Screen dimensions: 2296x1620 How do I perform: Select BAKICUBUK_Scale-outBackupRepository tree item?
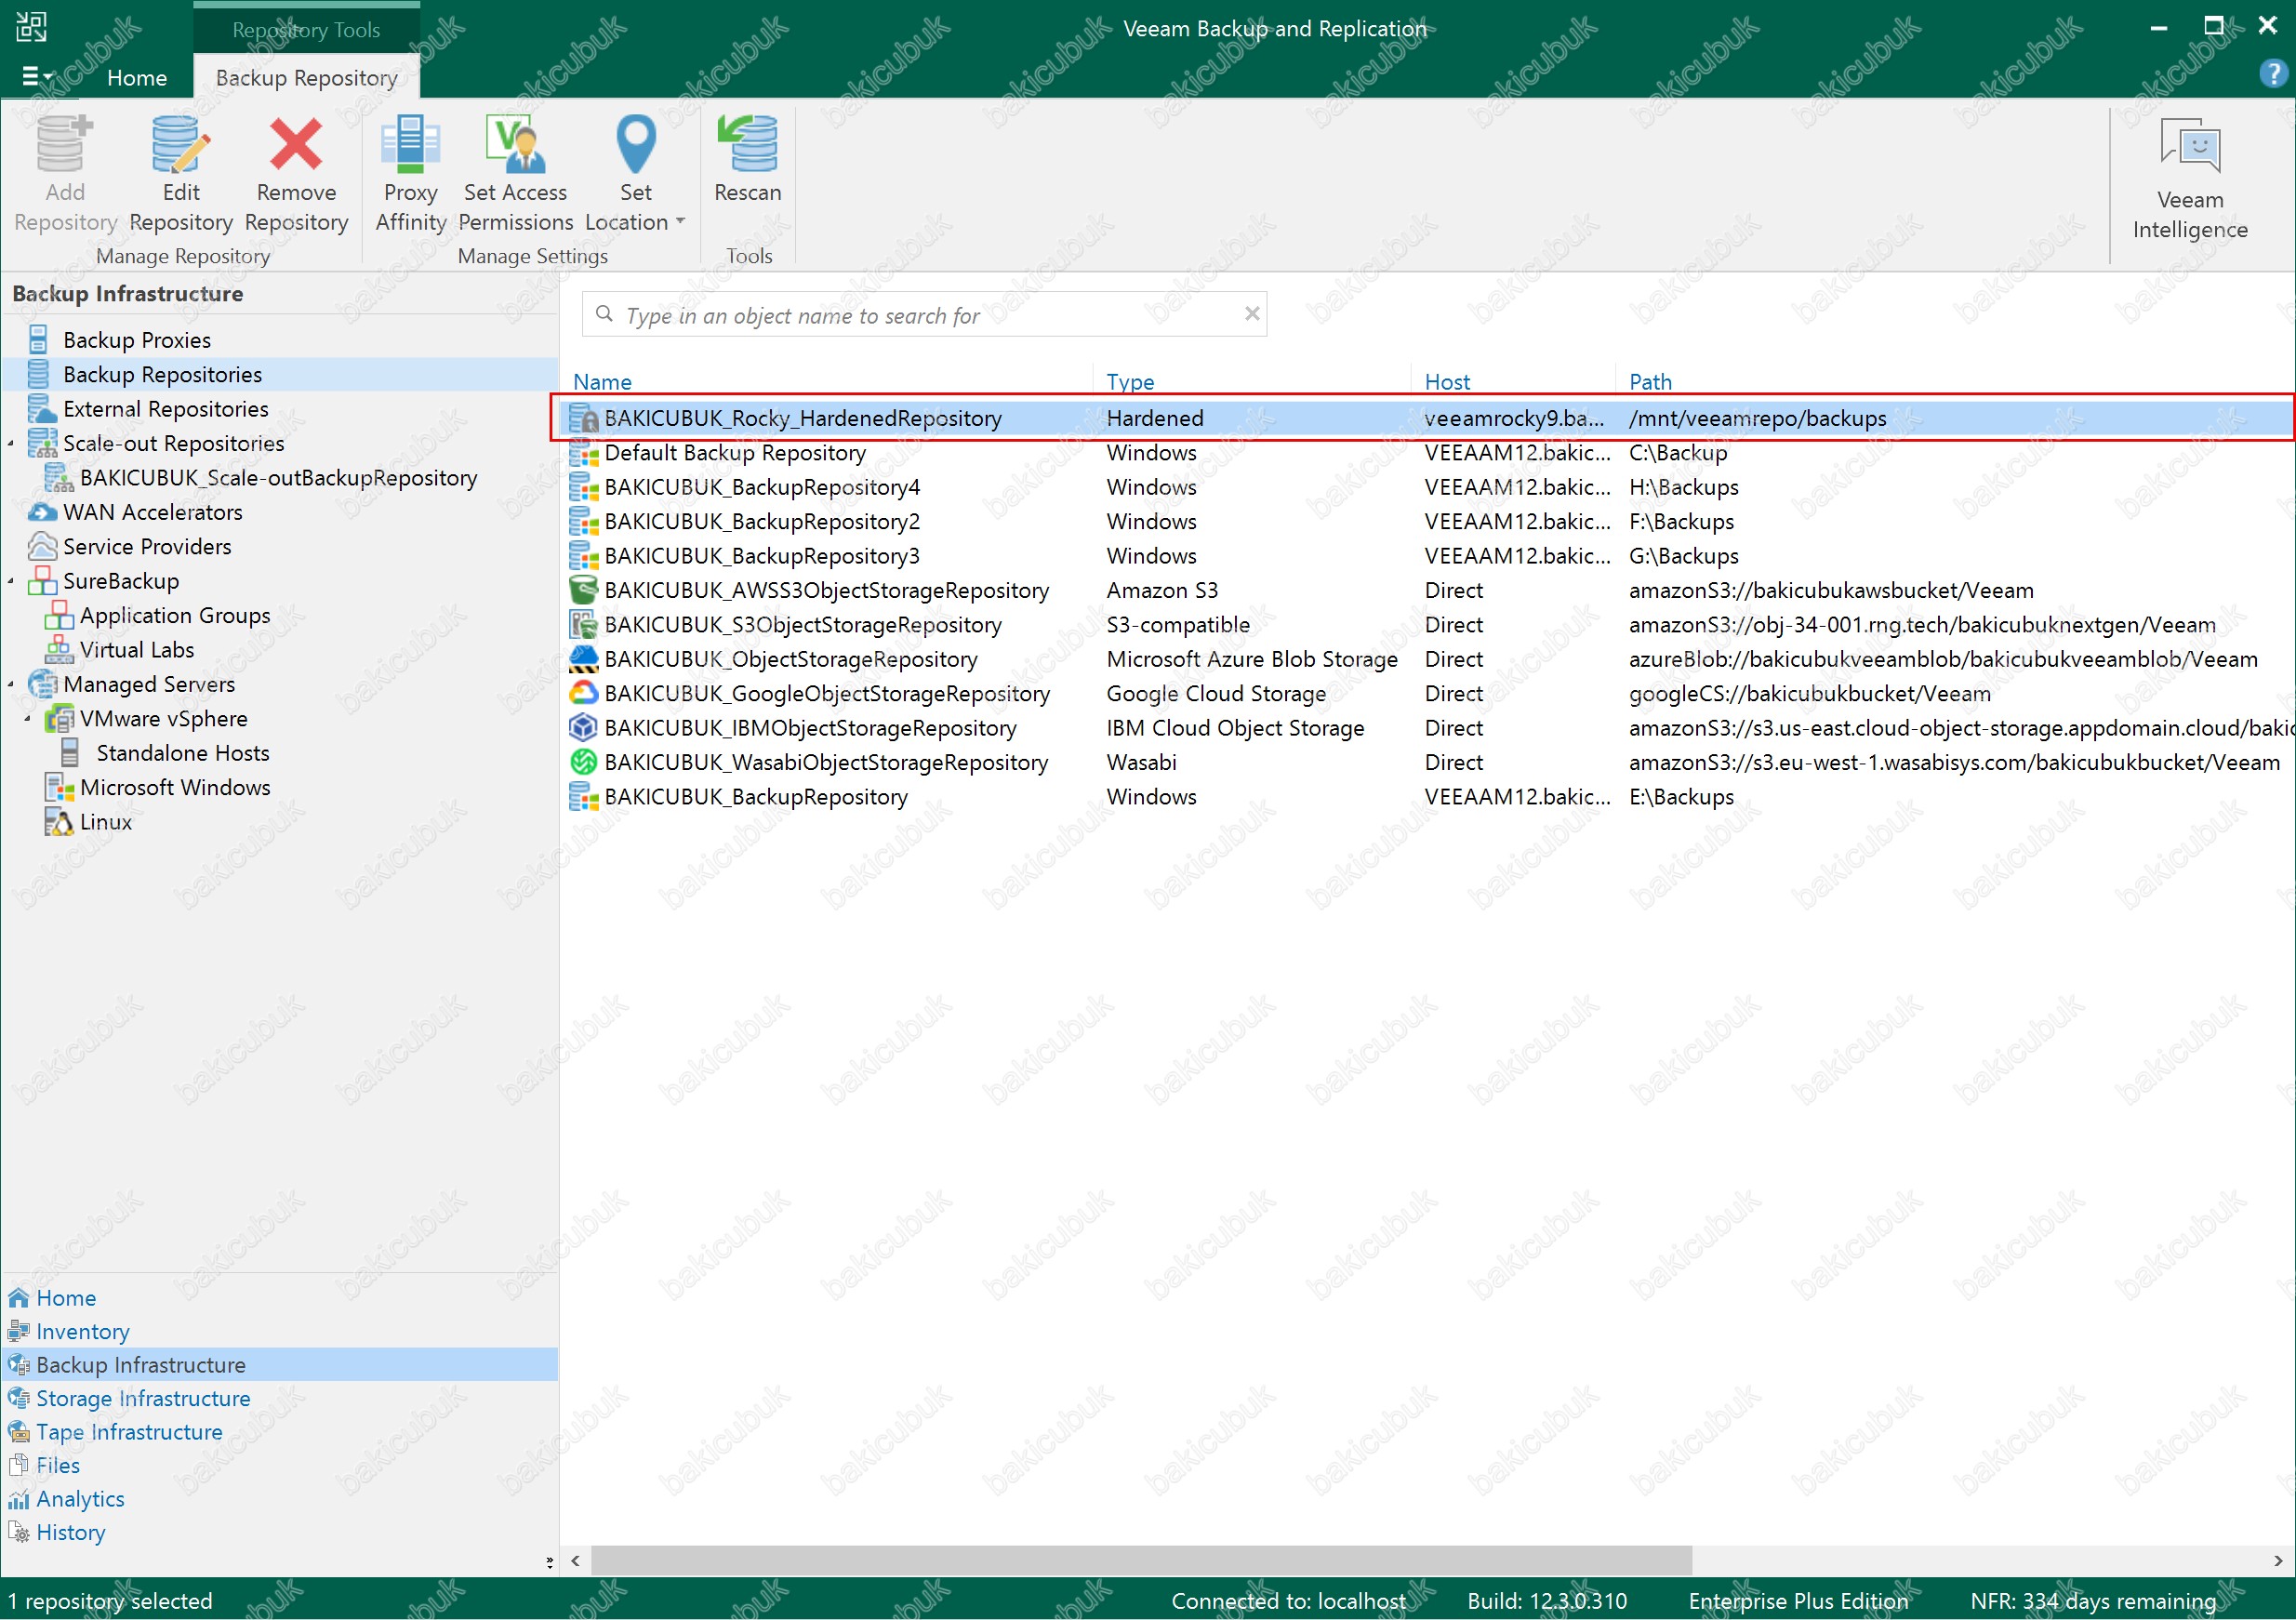278,478
